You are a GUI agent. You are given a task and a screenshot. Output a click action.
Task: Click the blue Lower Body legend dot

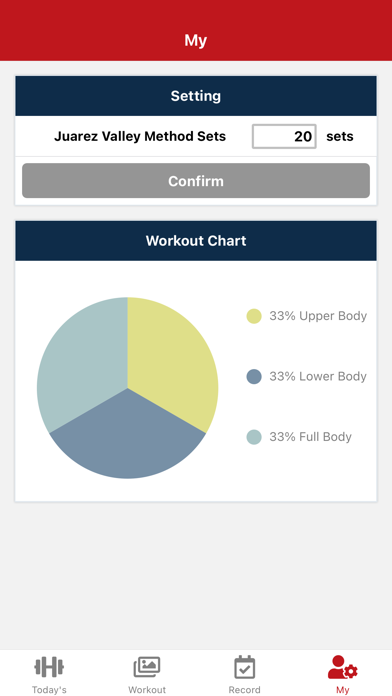point(254,376)
